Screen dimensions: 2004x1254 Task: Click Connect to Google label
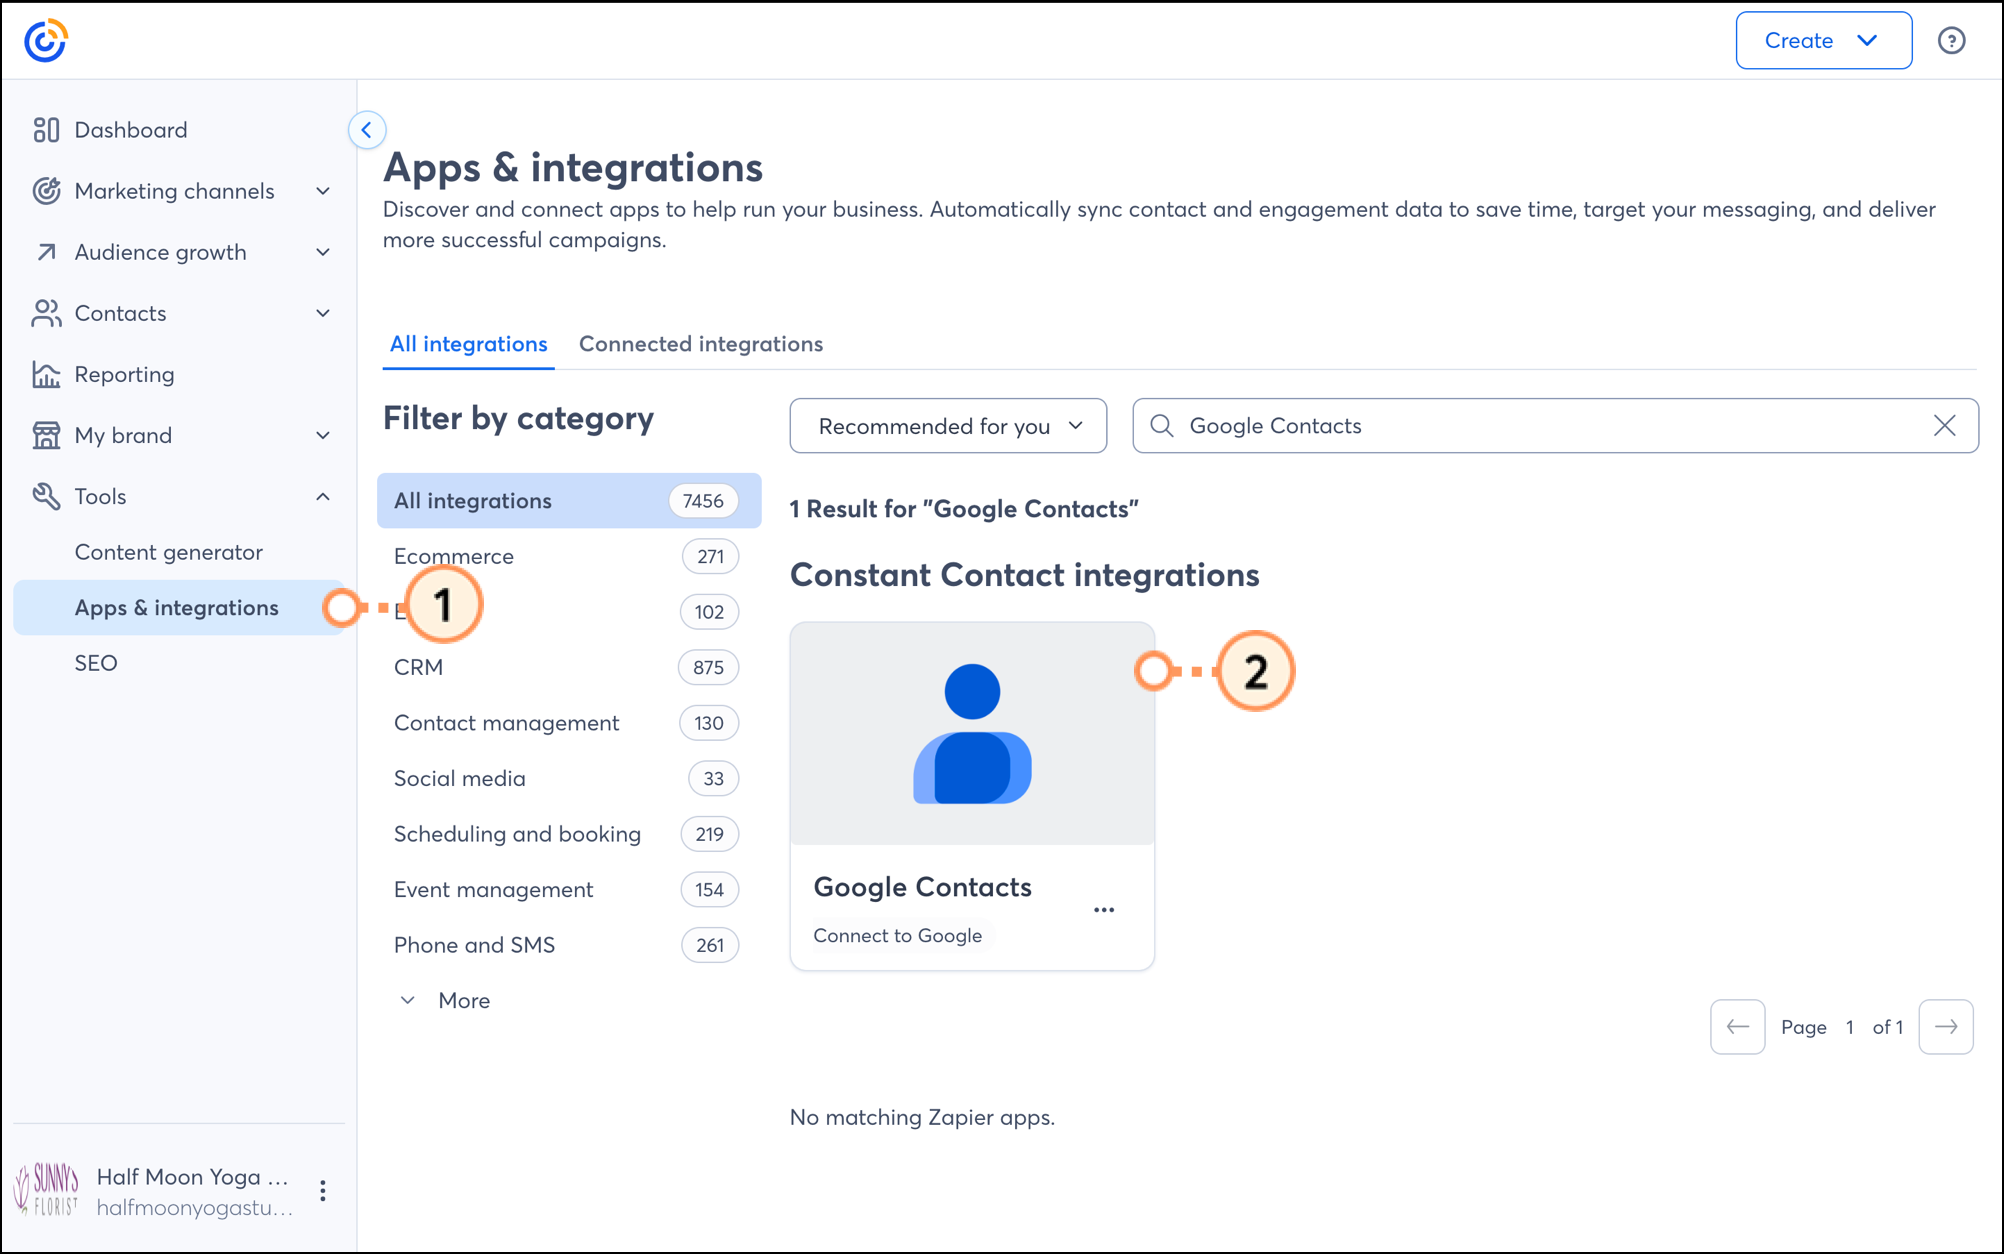click(898, 936)
